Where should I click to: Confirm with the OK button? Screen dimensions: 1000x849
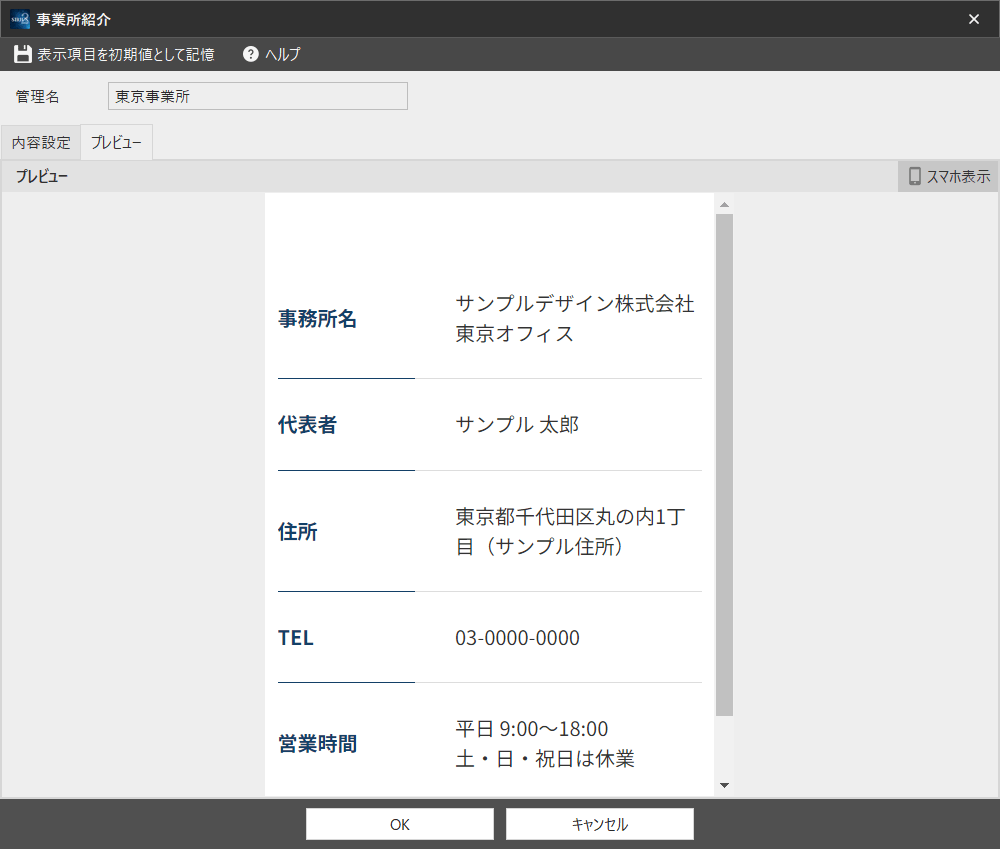400,824
